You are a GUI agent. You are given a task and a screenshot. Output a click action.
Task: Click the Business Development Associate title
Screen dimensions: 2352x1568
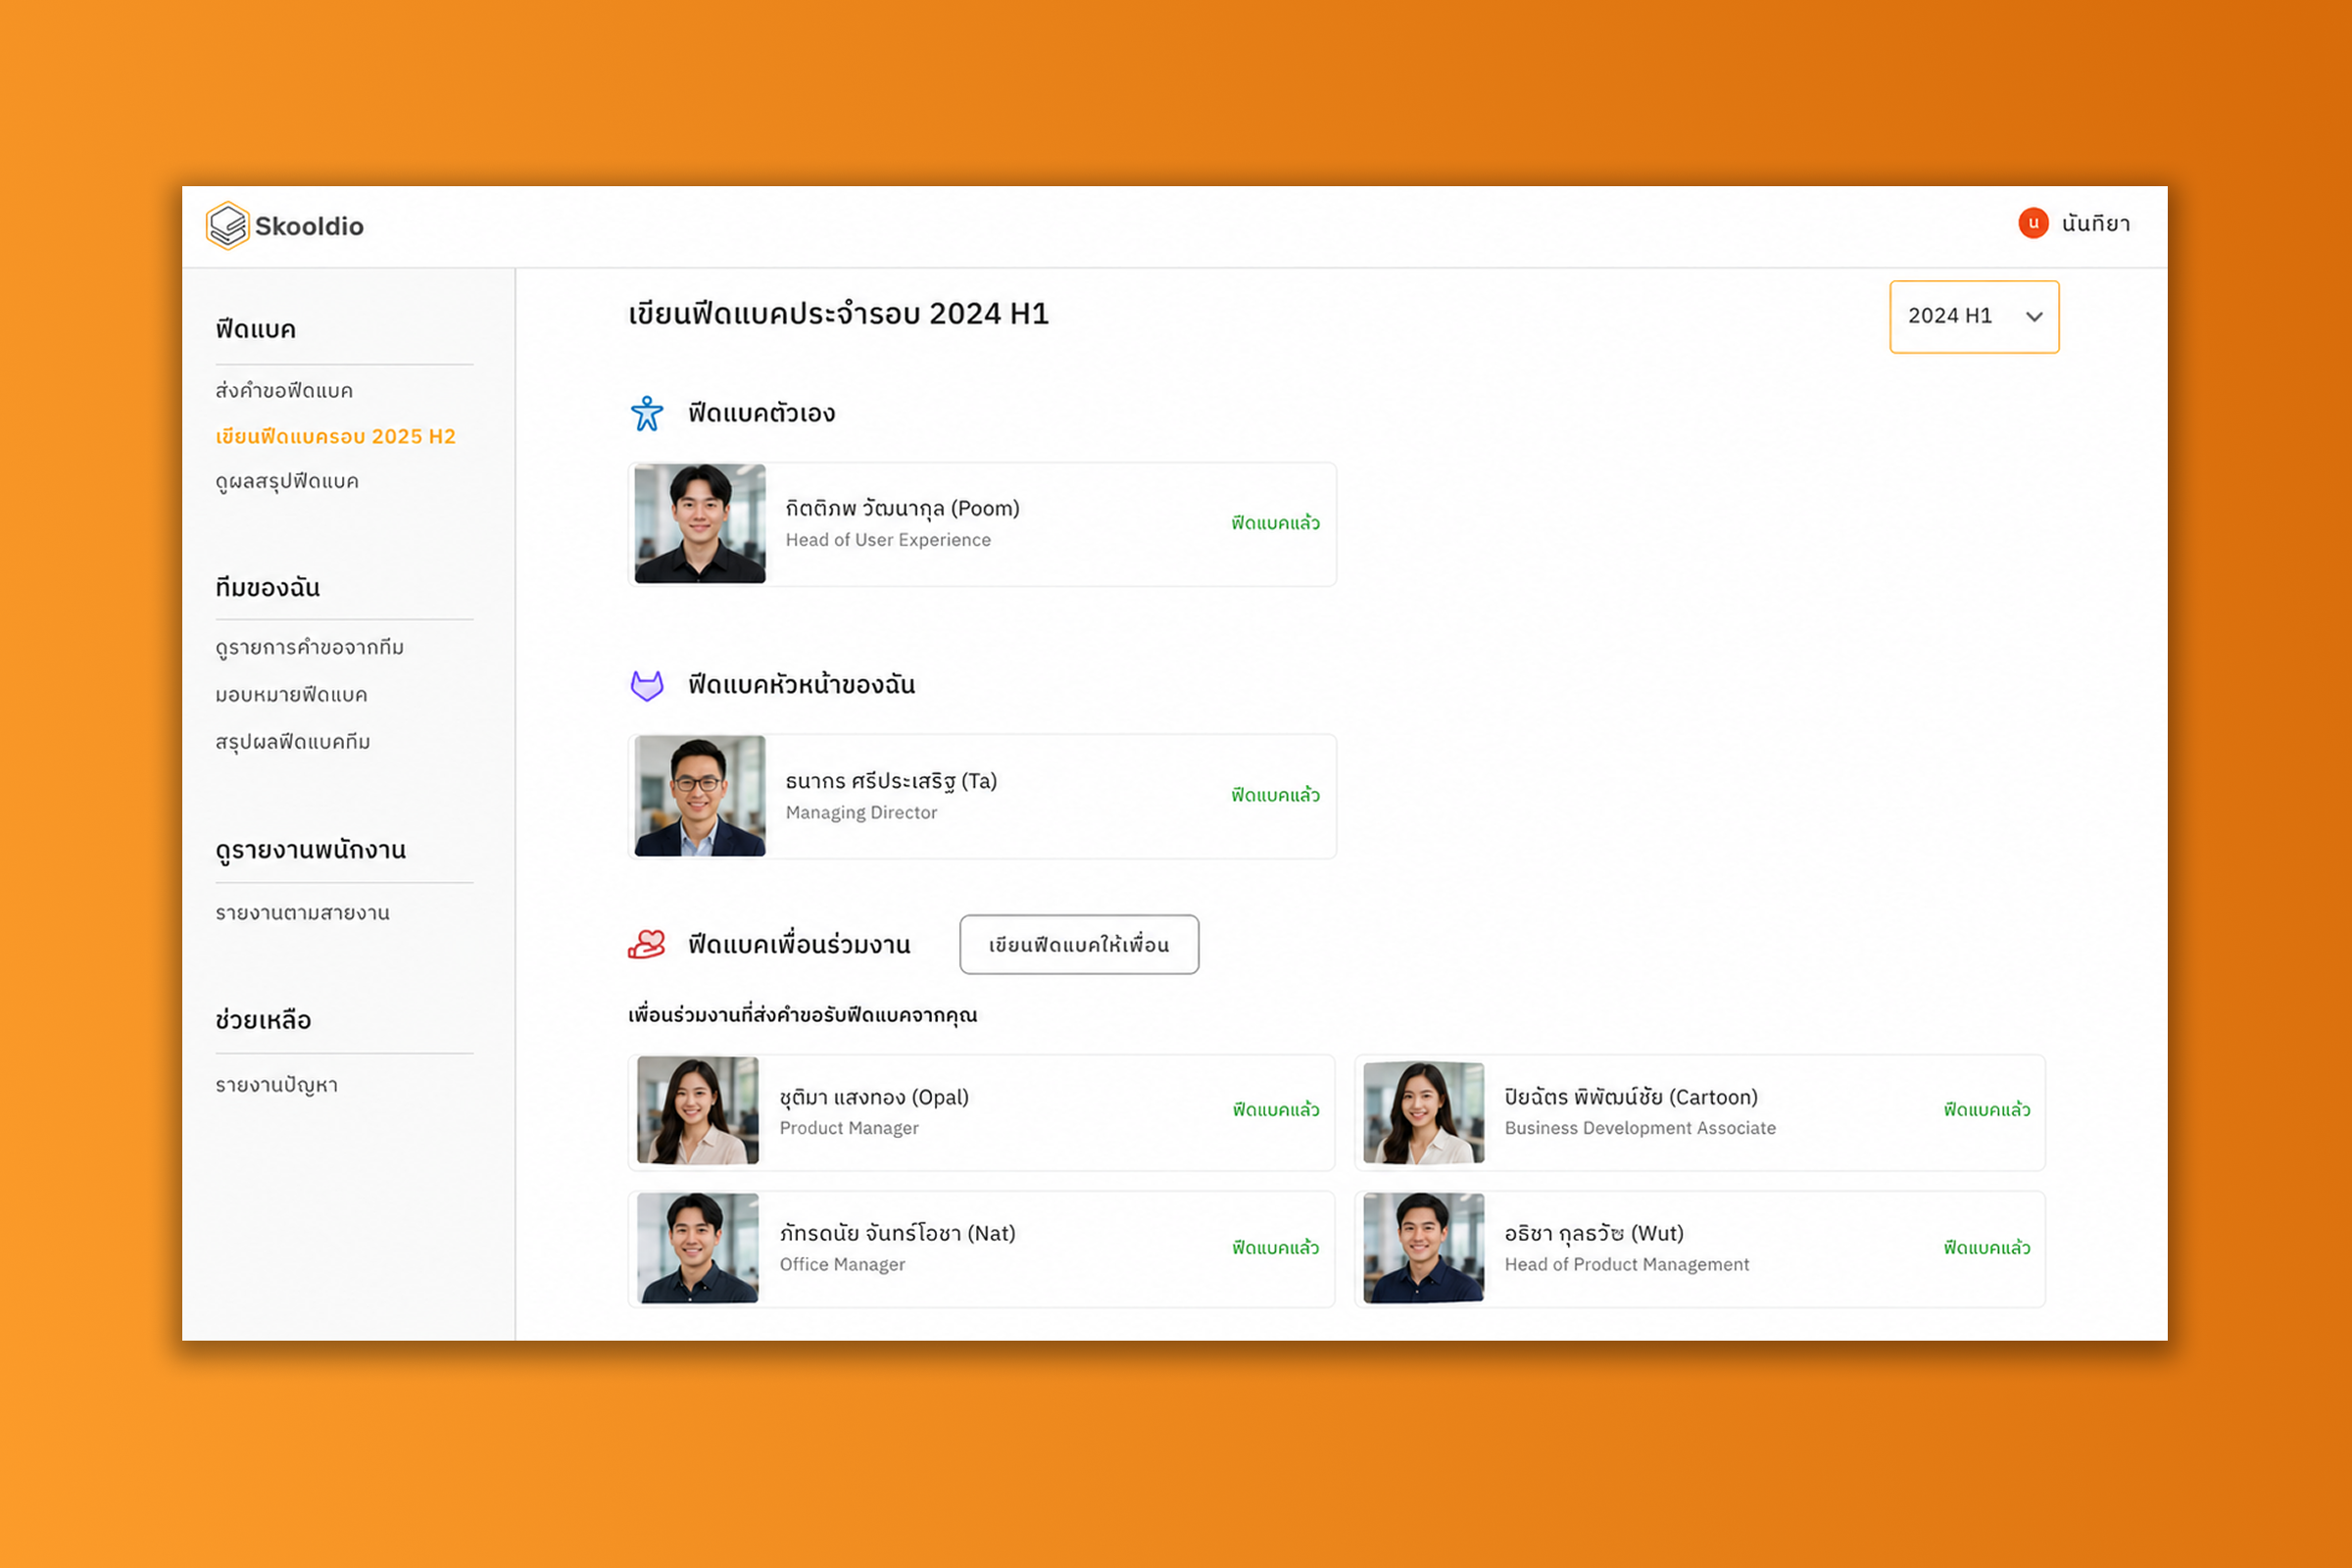click(x=1640, y=1128)
